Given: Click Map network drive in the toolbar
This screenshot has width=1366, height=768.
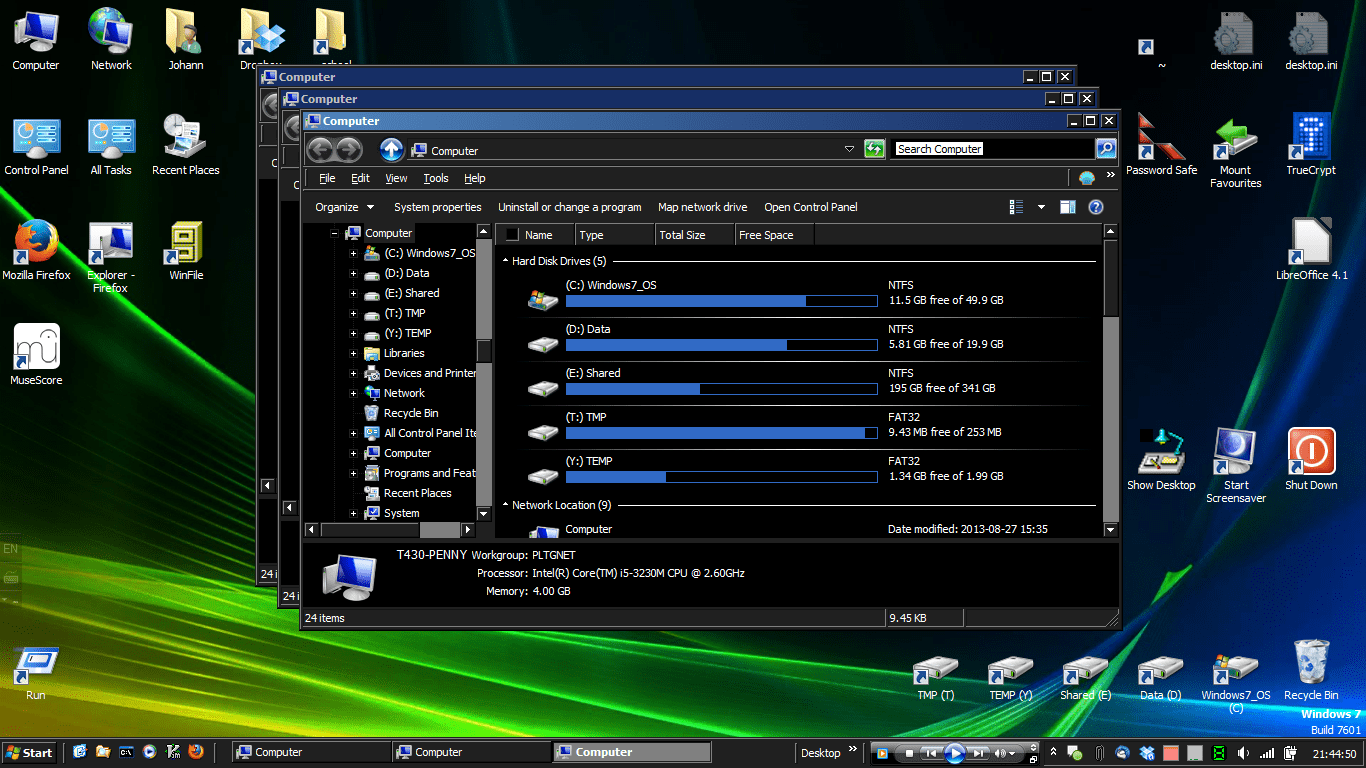Looking at the screenshot, I should [703, 207].
